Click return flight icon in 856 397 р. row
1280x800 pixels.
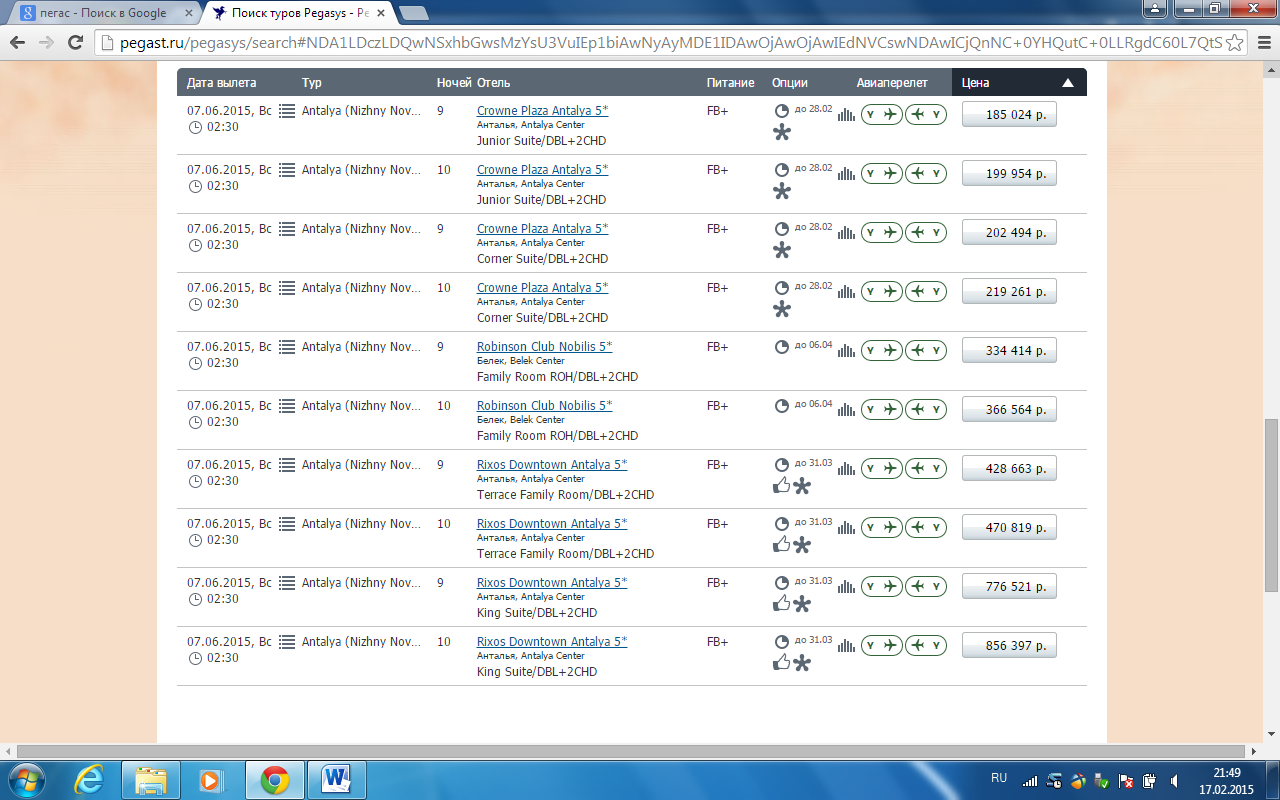point(926,646)
